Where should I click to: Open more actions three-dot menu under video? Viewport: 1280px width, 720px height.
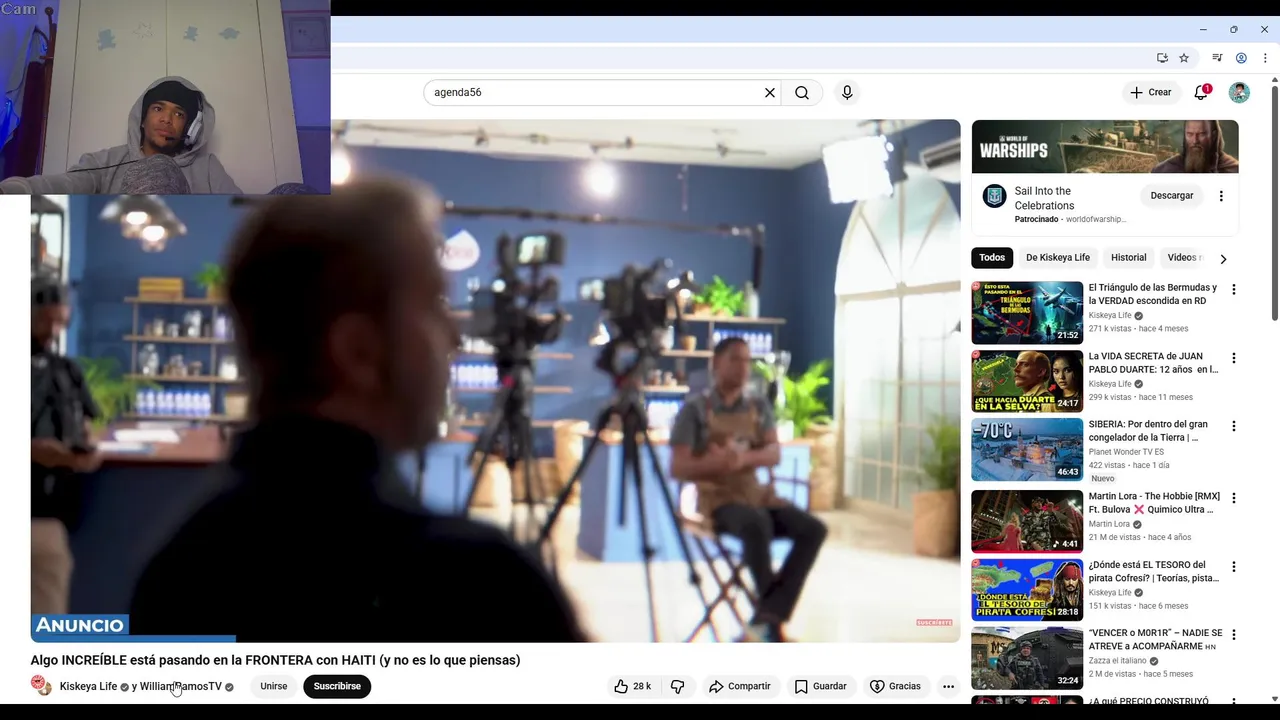point(948,686)
